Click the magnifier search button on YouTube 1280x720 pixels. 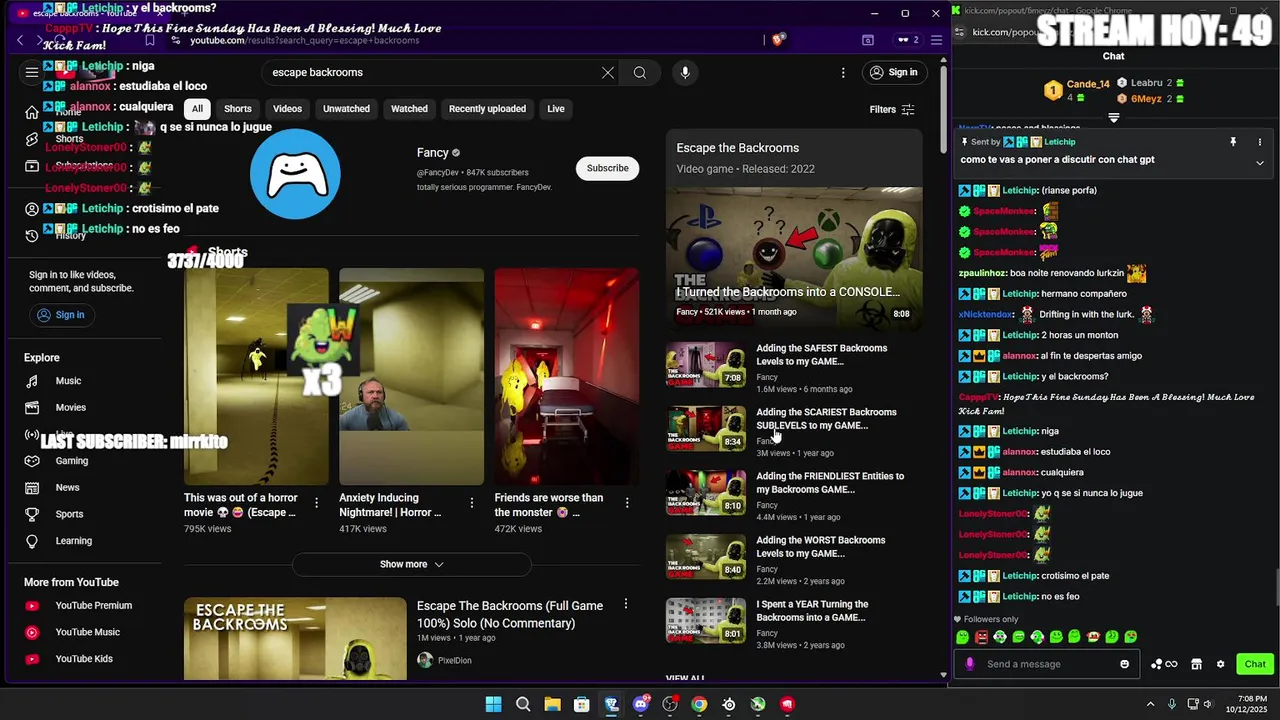(x=640, y=72)
